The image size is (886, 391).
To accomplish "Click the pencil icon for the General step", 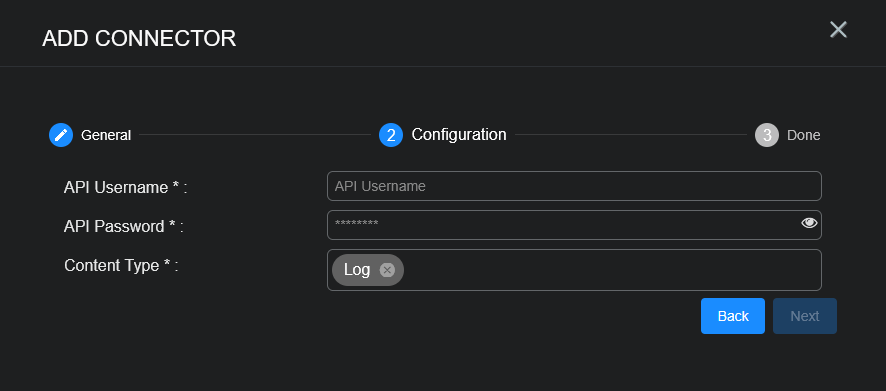I will 61,135.
